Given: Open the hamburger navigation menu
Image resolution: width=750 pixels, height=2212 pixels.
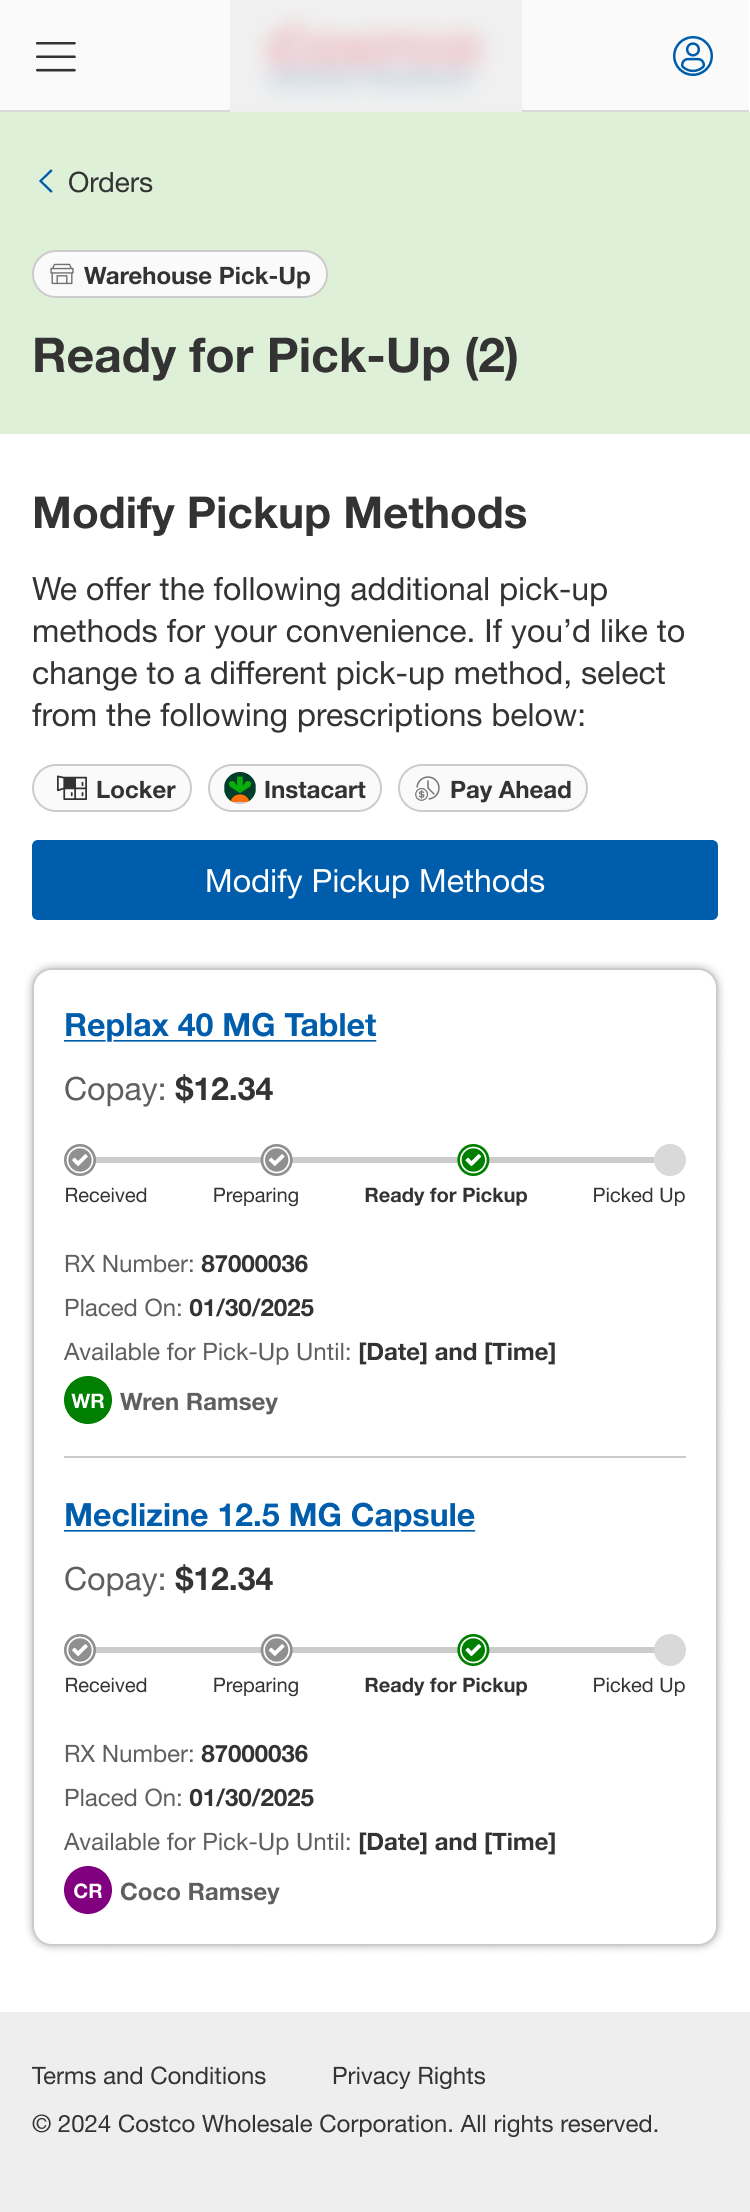Looking at the screenshot, I should tap(55, 57).
